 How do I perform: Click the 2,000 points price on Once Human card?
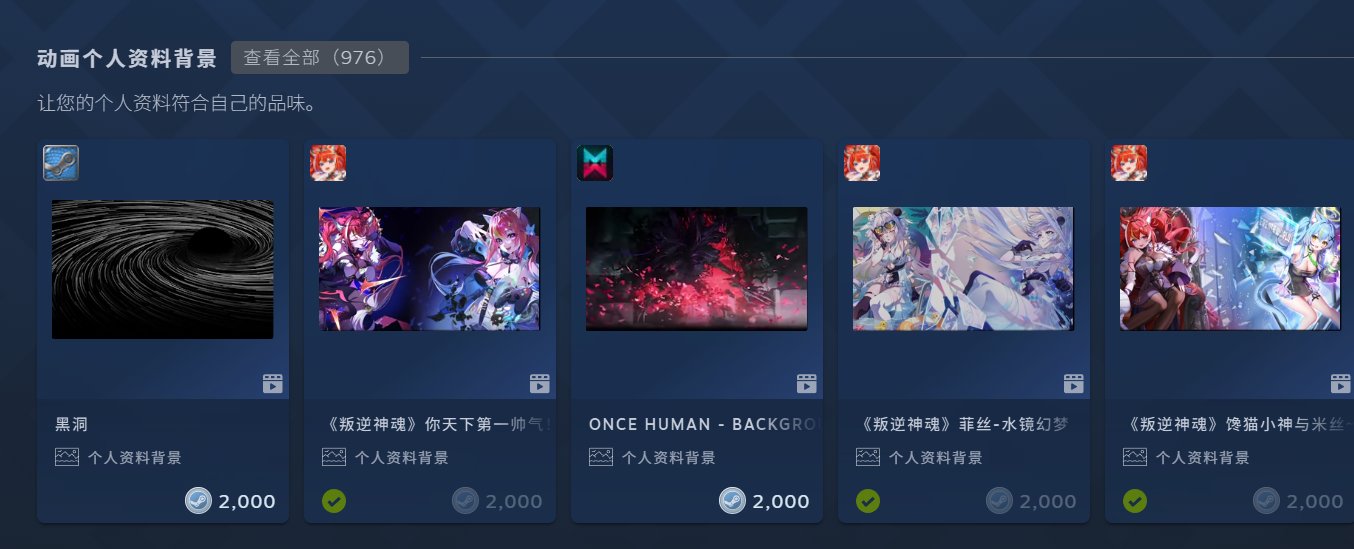click(x=781, y=501)
